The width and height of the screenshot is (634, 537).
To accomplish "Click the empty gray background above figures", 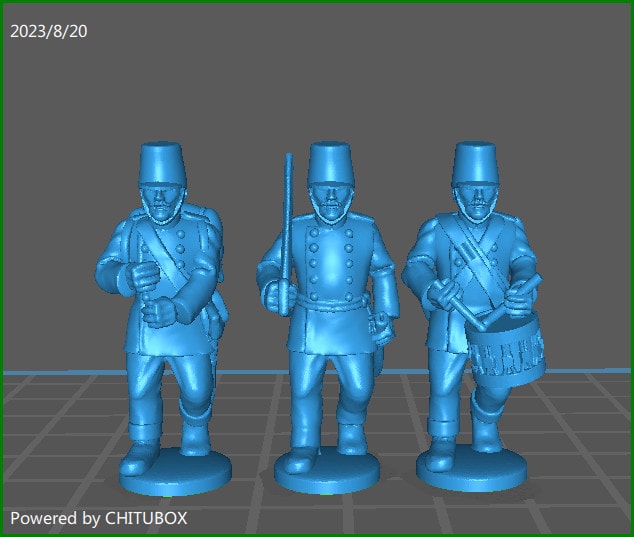I will 320,70.
